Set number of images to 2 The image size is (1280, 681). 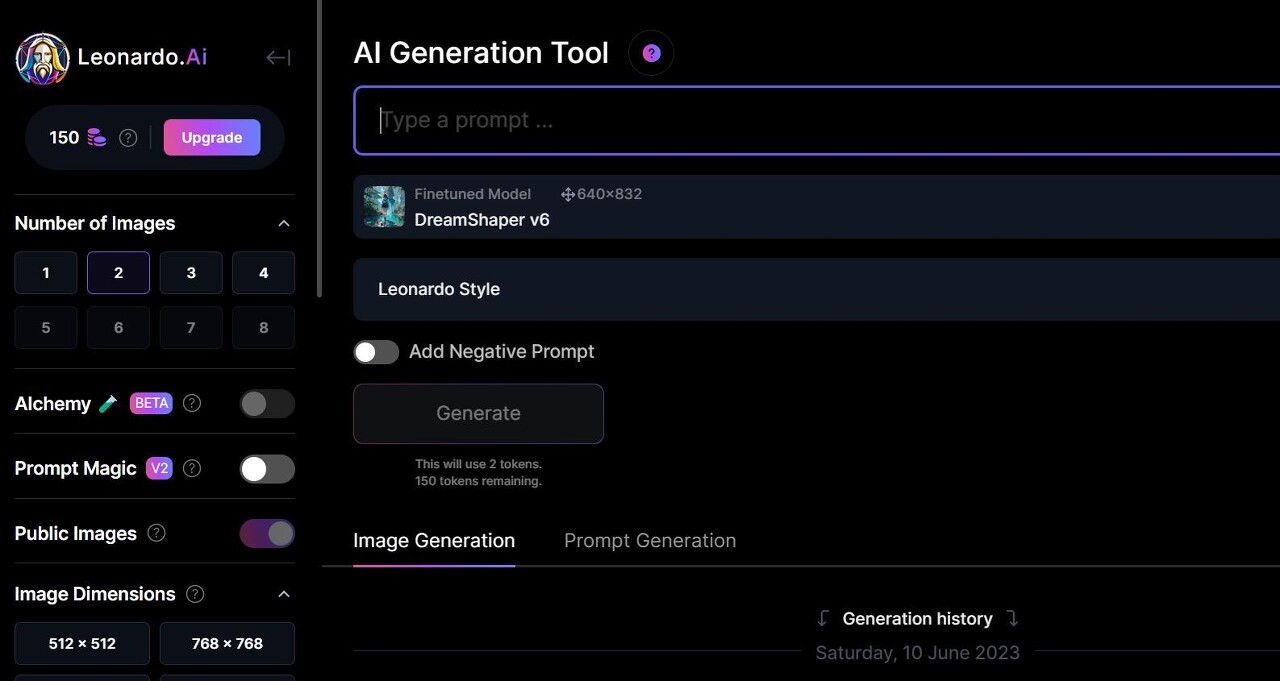118,272
